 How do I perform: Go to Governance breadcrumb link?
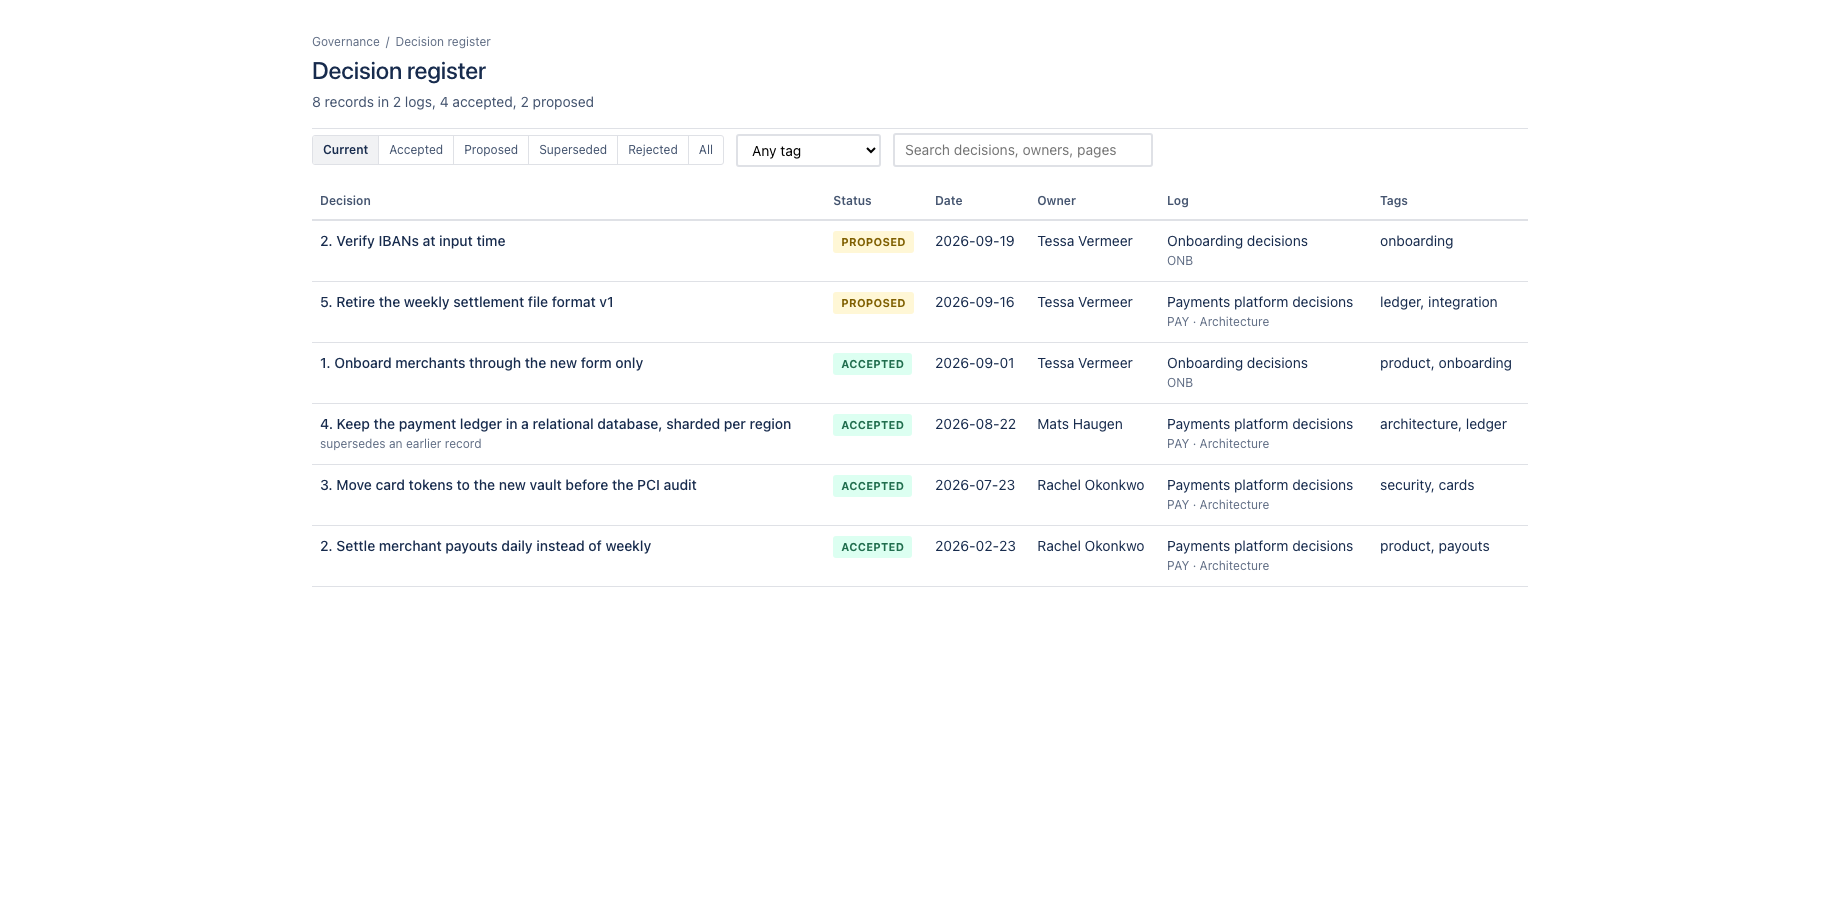click(346, 42)
